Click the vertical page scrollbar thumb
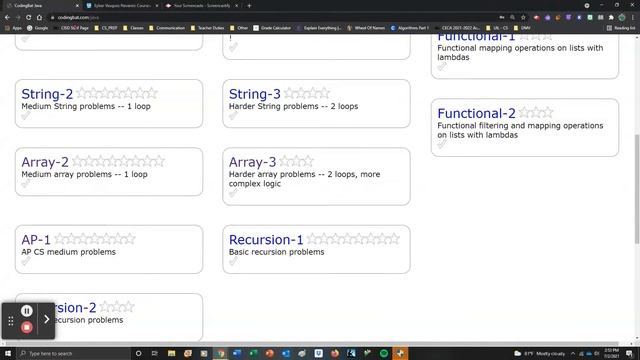Image resolution: width=640 pixels, height=360 pixels. pos(637,190)
